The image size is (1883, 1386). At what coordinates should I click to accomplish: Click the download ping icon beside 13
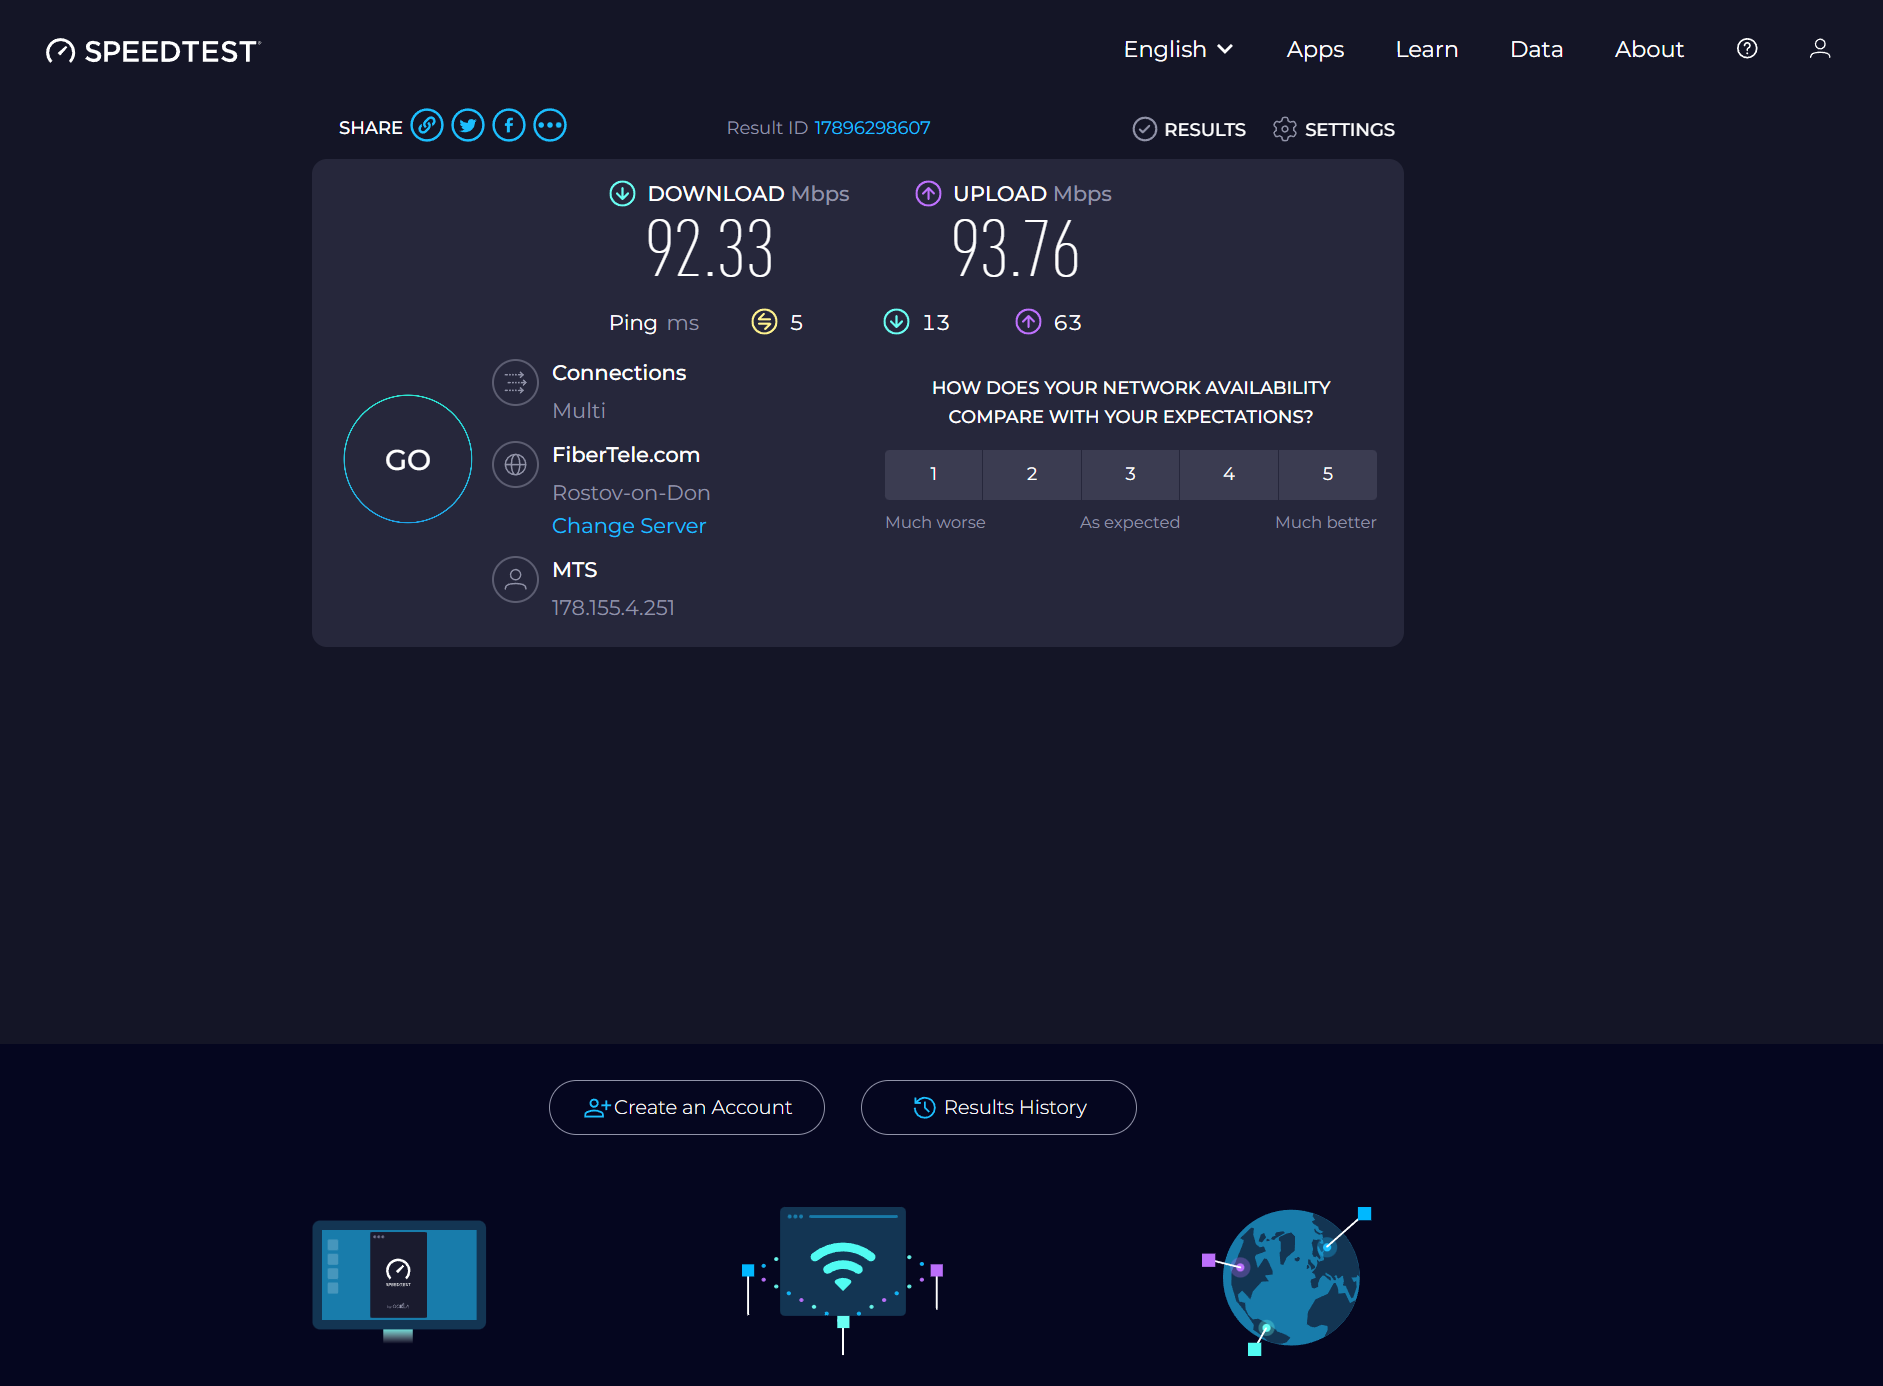point(896,322)
